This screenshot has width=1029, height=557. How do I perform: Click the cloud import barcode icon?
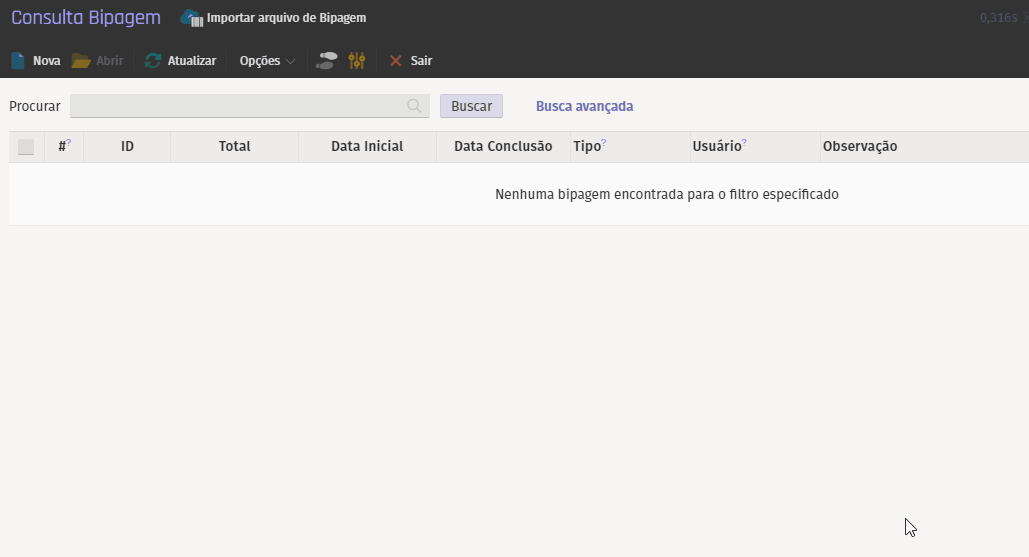[x=191, y=18]
